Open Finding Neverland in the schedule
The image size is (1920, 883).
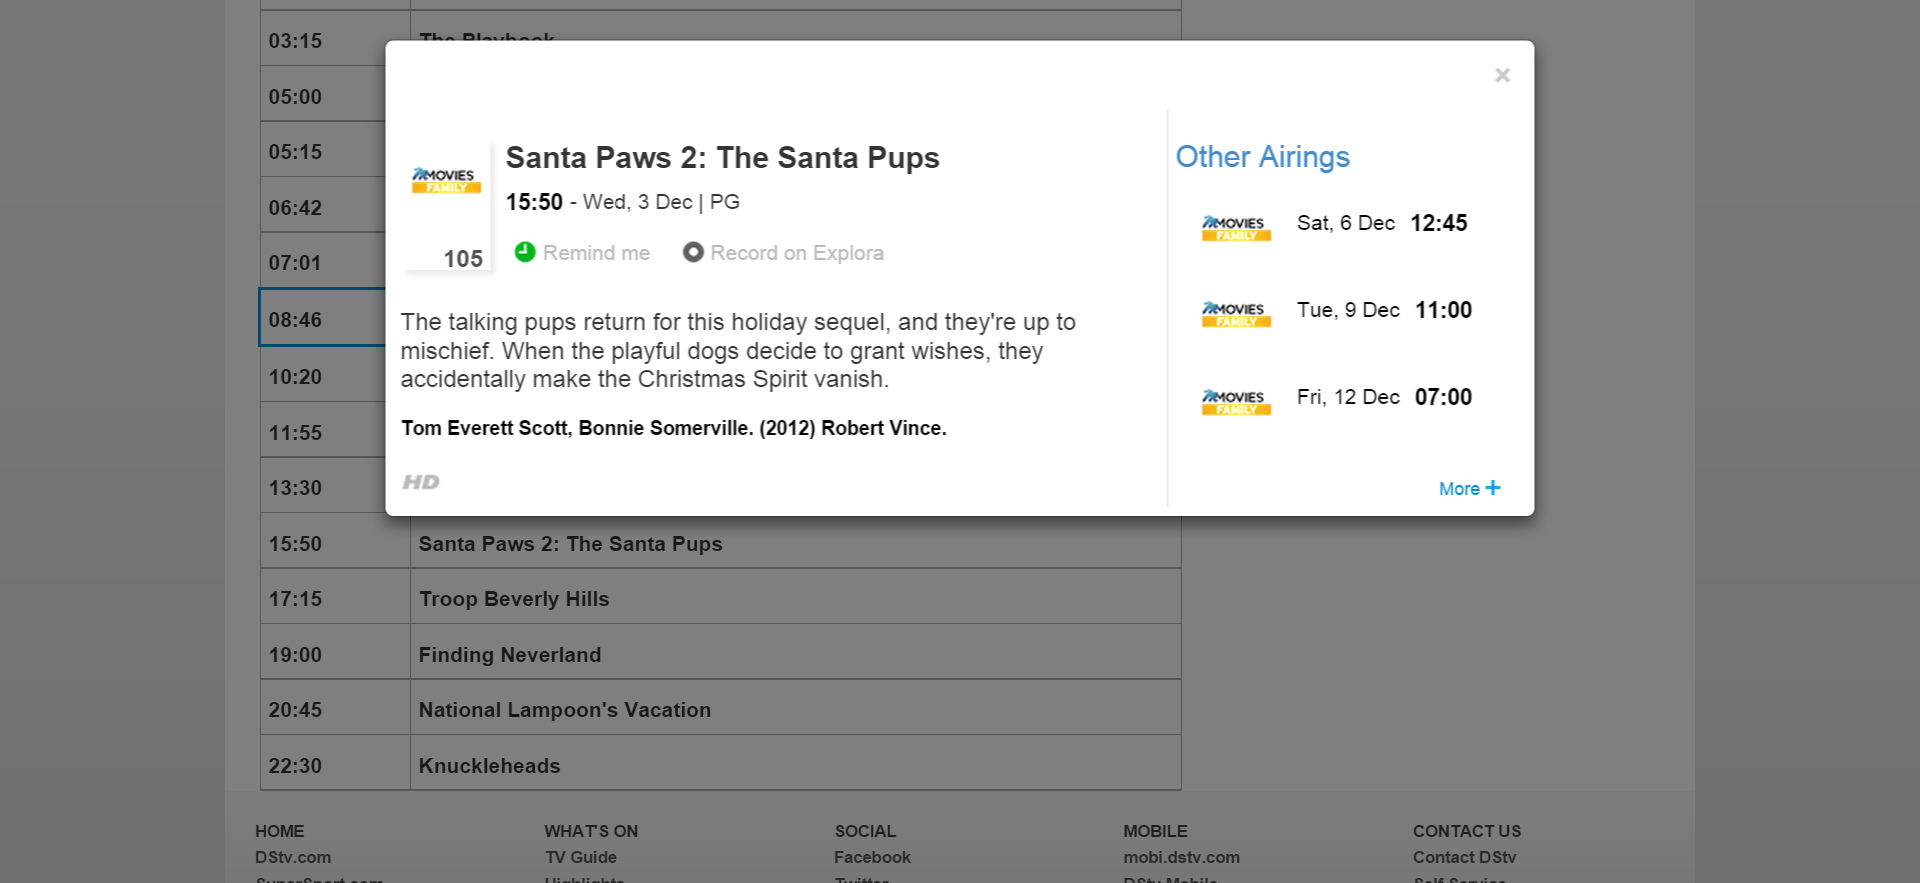[510, 655]
